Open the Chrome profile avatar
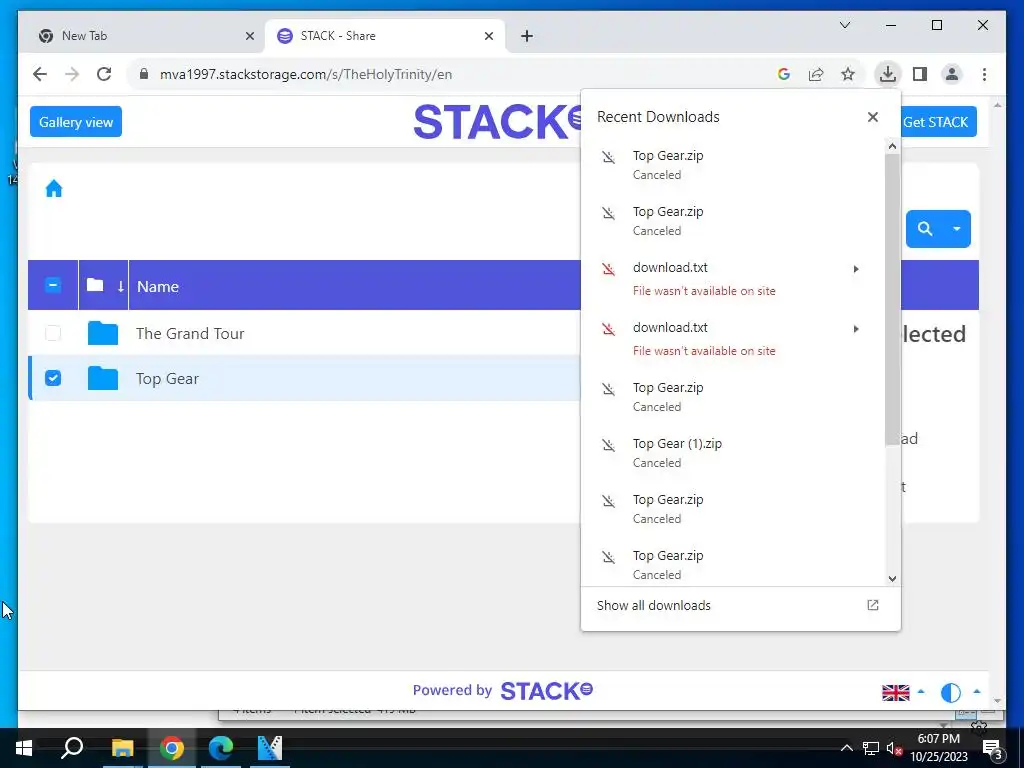This screenshot has height=768, width=1024. tap(952, 74)
